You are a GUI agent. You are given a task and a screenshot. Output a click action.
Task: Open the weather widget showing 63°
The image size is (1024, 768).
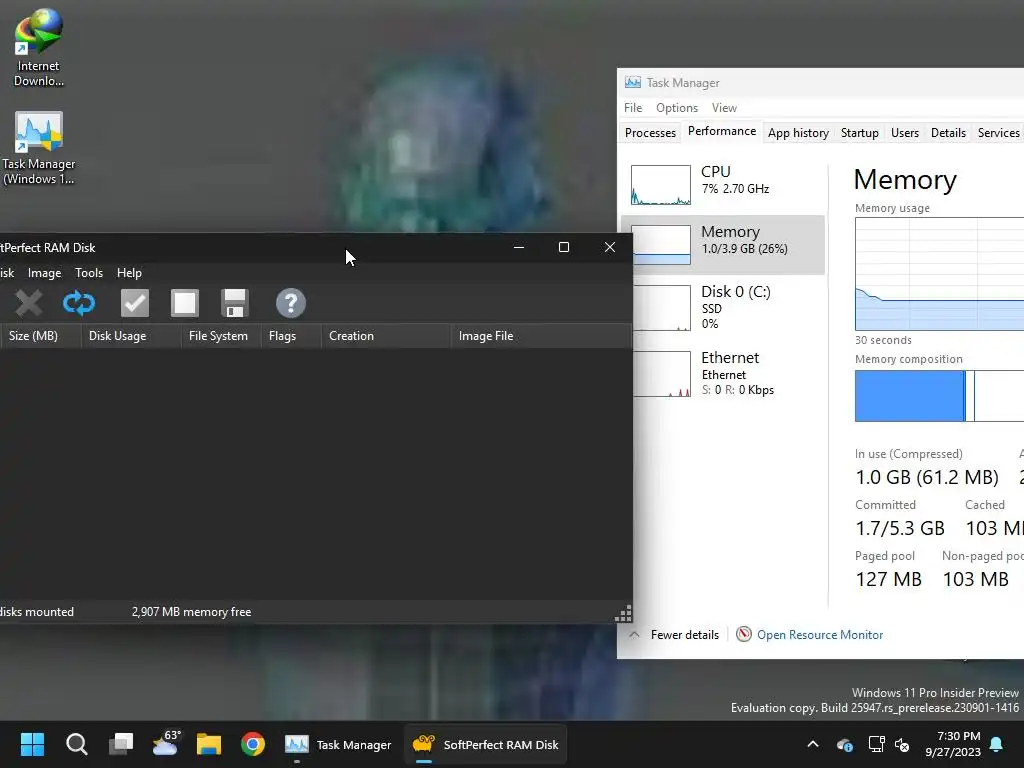point(165,743)
